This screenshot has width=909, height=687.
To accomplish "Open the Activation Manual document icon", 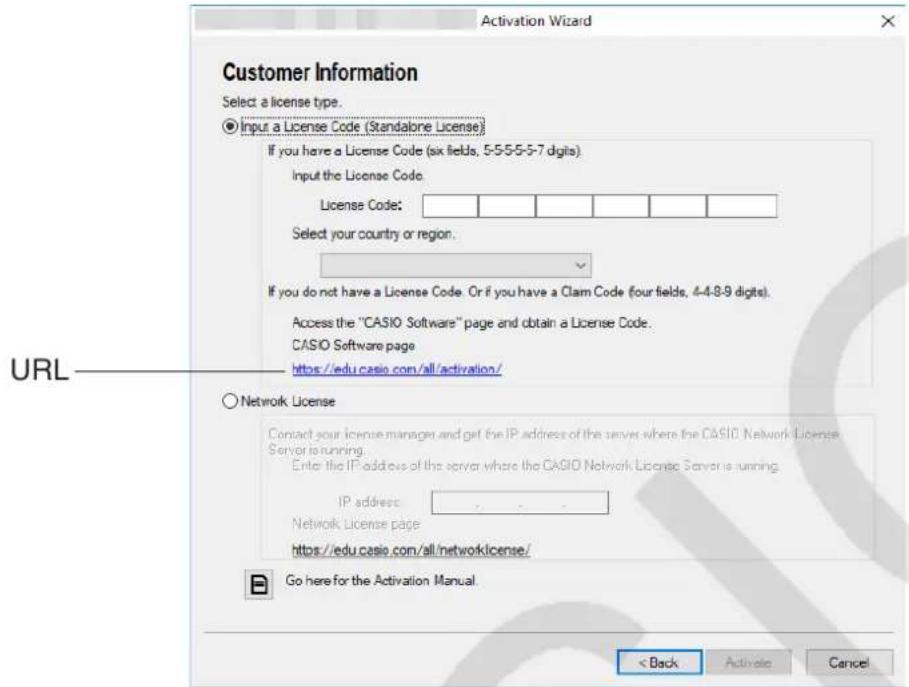I will coord(259,584).
